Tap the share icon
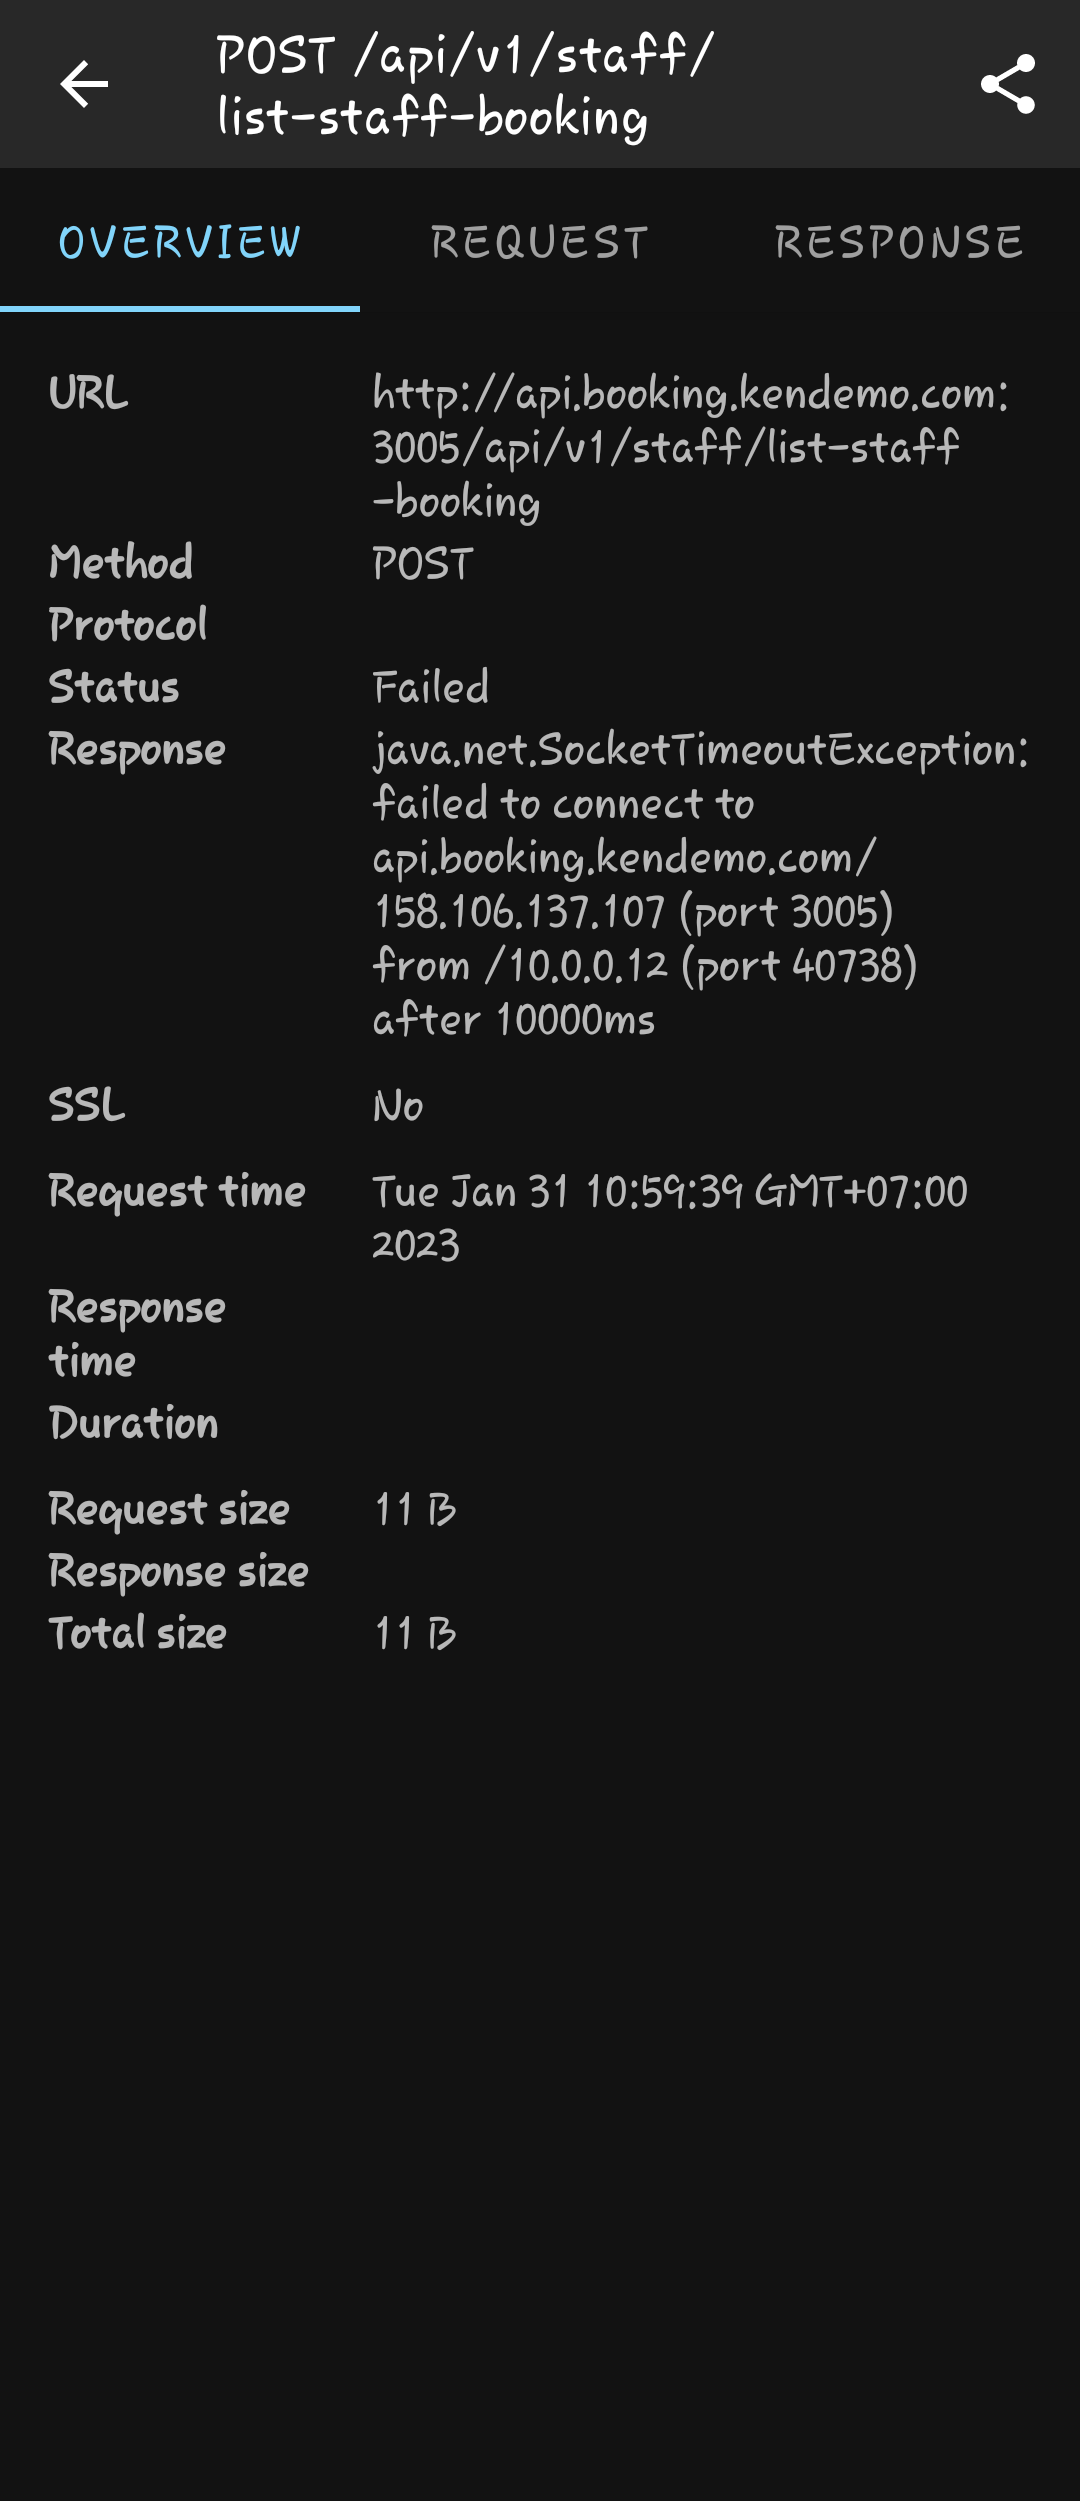Screen dimensions: 1080x2501 click(x=1007, y=84)
